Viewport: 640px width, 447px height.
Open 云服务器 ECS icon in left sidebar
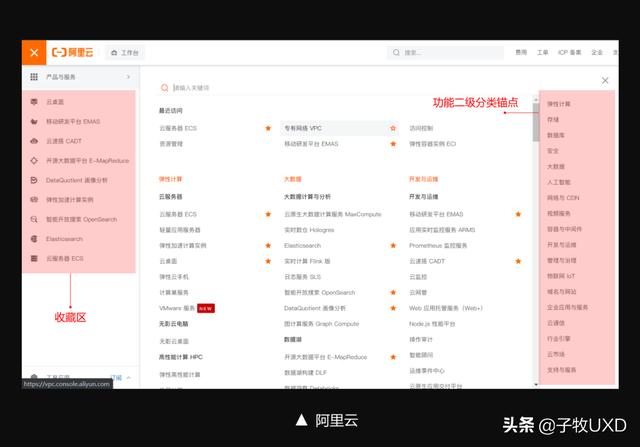34,258
